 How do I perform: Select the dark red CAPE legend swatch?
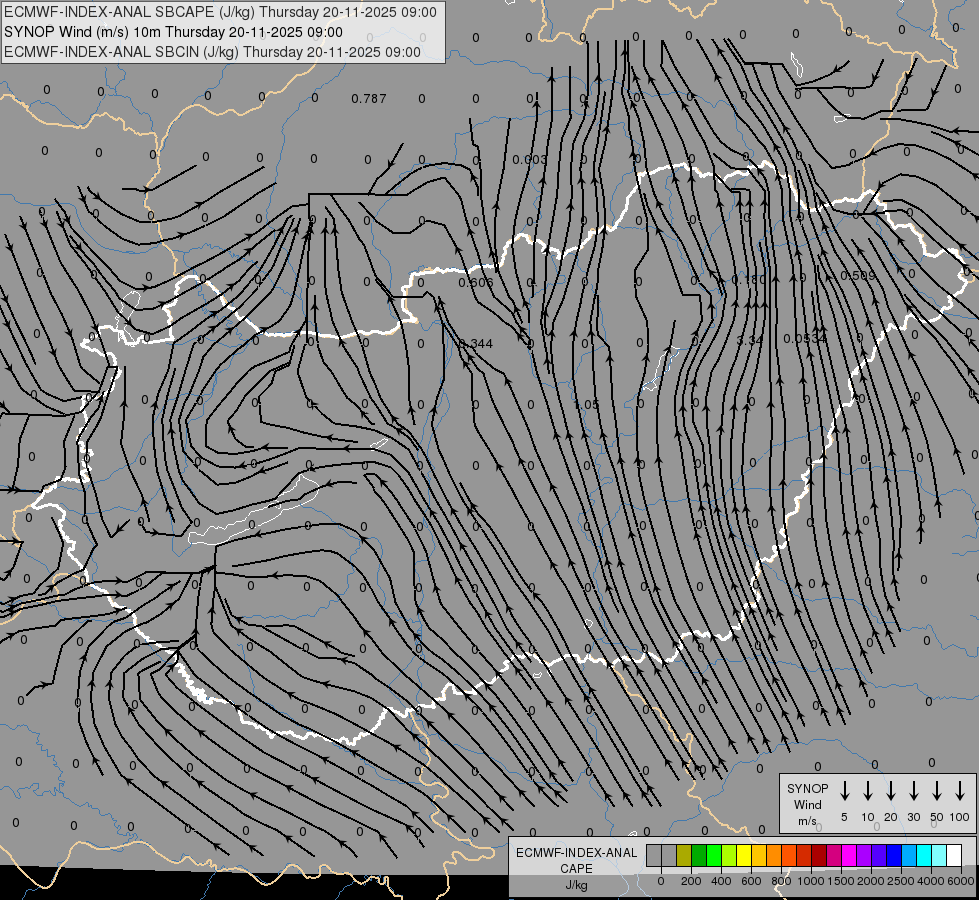pyautogui.click(x=820, y=856)
